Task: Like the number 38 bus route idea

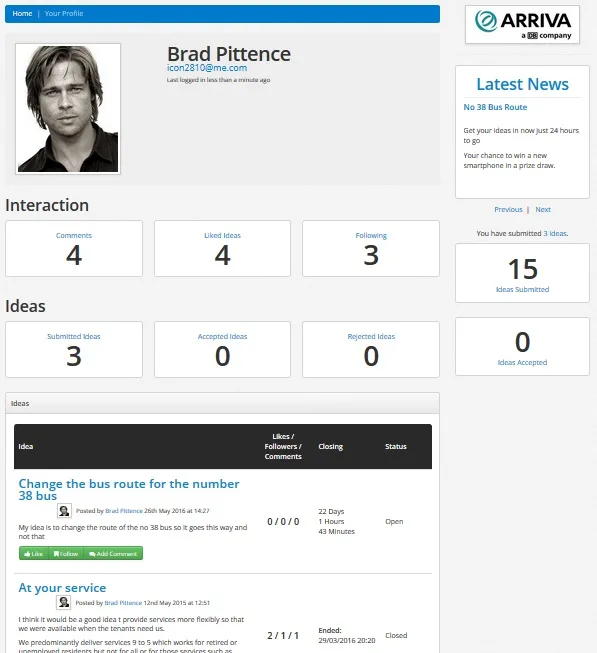Action: pos(34,553)
